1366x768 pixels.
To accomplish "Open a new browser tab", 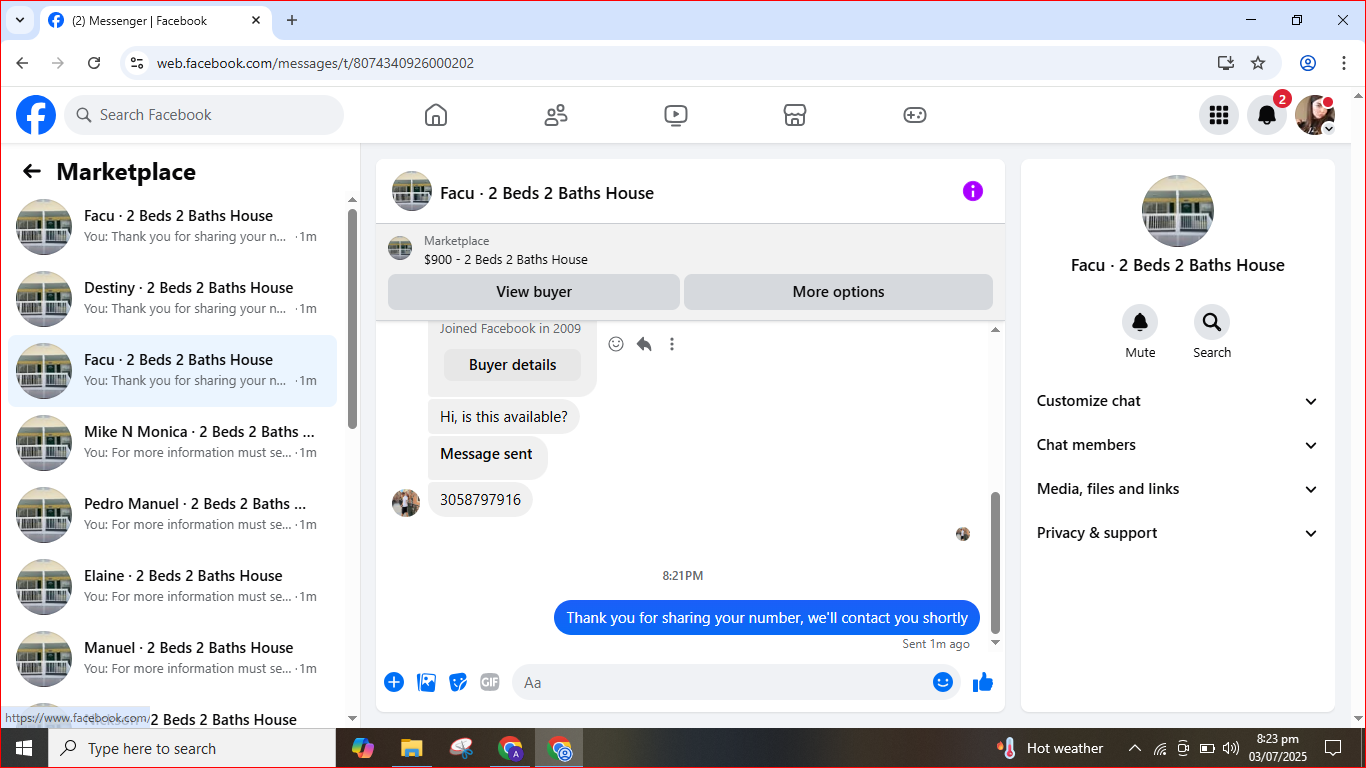I will (292, 20).
